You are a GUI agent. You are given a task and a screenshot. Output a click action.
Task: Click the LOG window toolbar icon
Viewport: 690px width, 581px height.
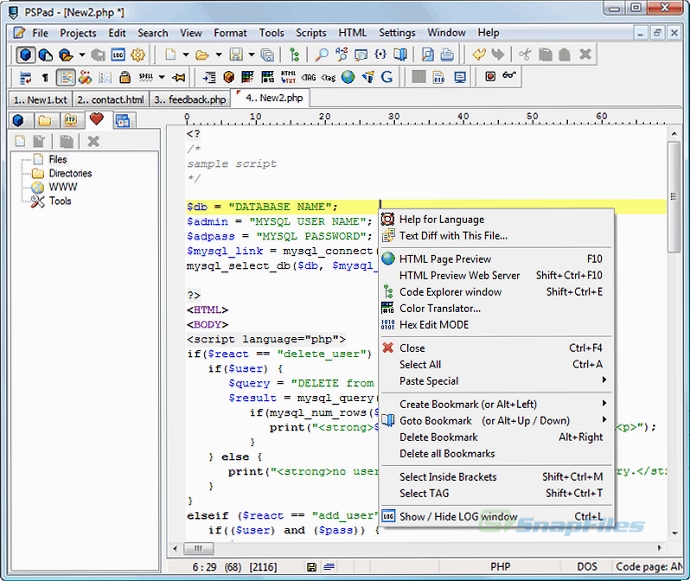click(x=117, y=55)
